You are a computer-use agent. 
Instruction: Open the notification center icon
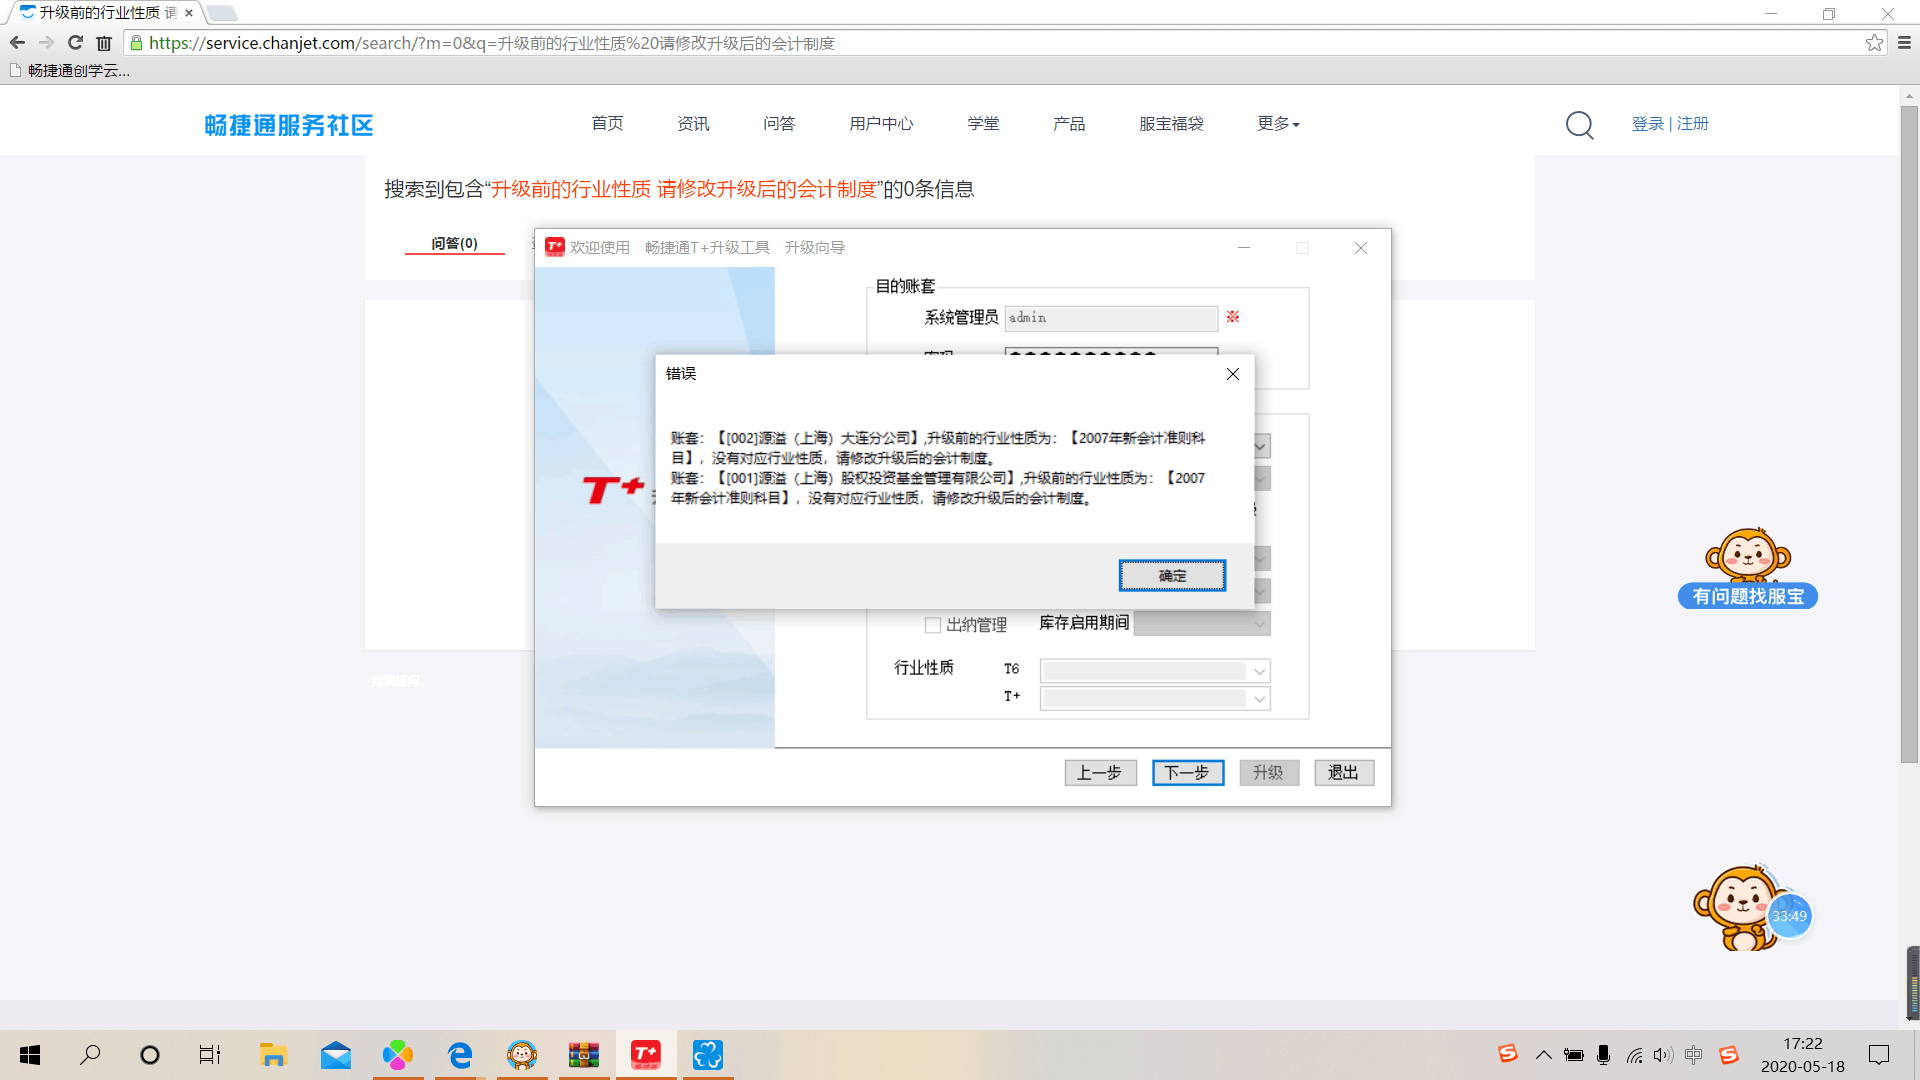click(1879, 1055)
